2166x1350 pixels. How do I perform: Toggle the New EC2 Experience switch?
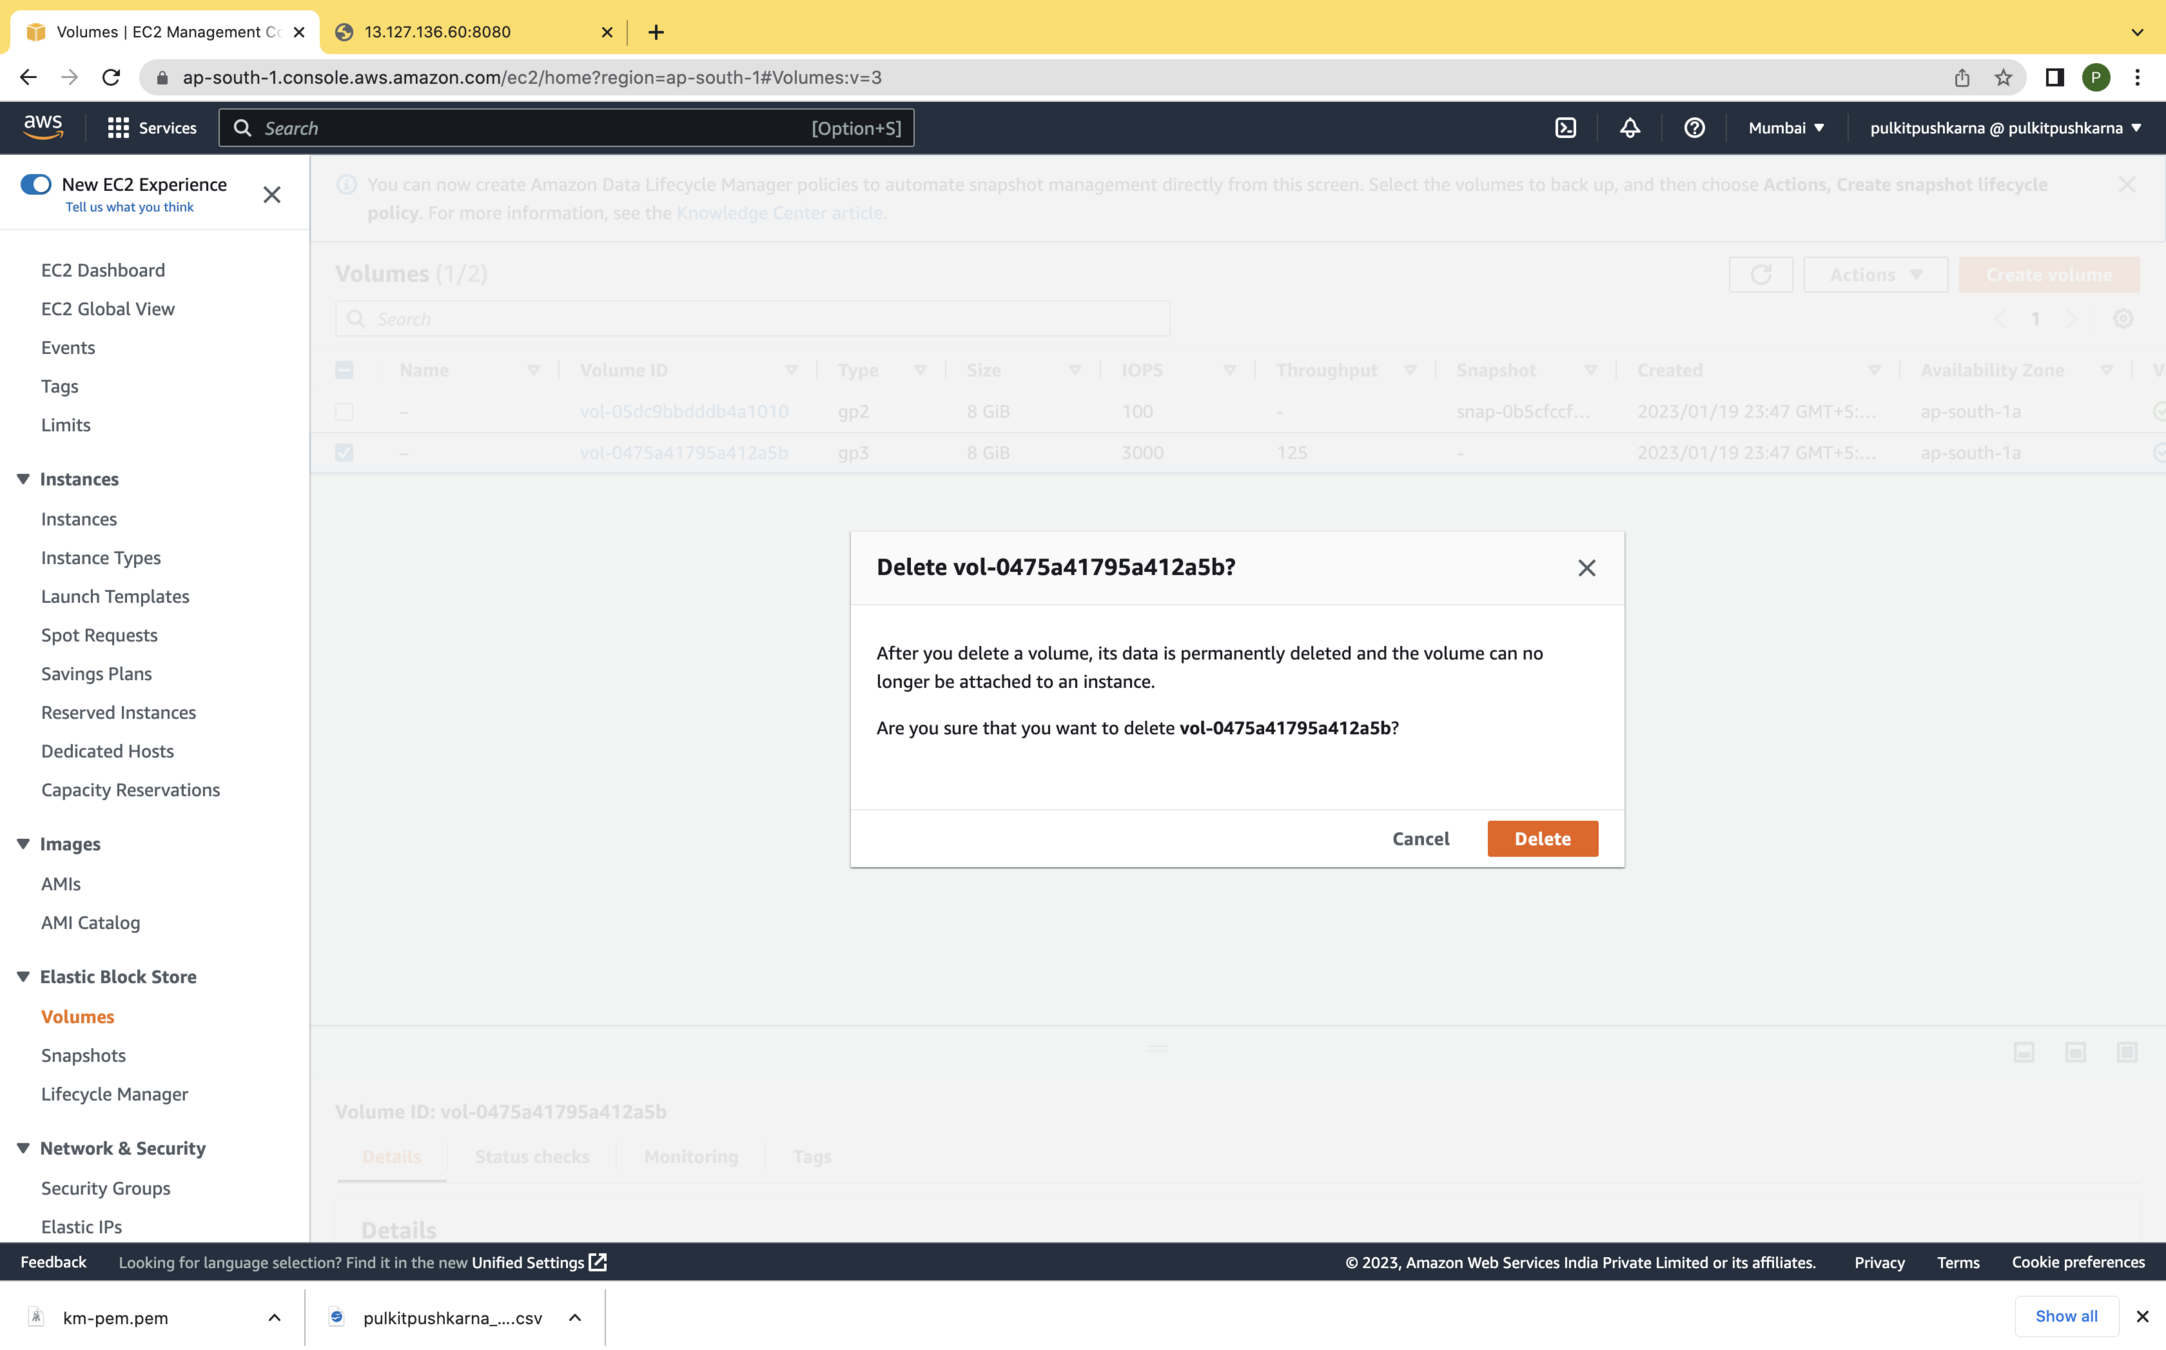(36, 184)
